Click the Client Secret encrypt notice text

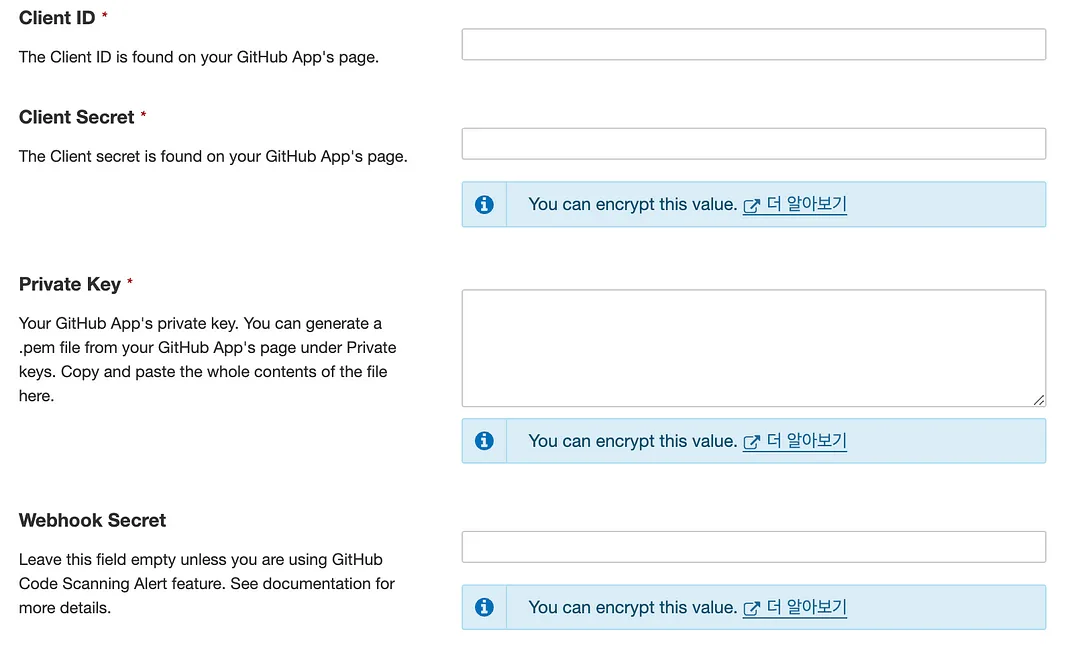632,204
